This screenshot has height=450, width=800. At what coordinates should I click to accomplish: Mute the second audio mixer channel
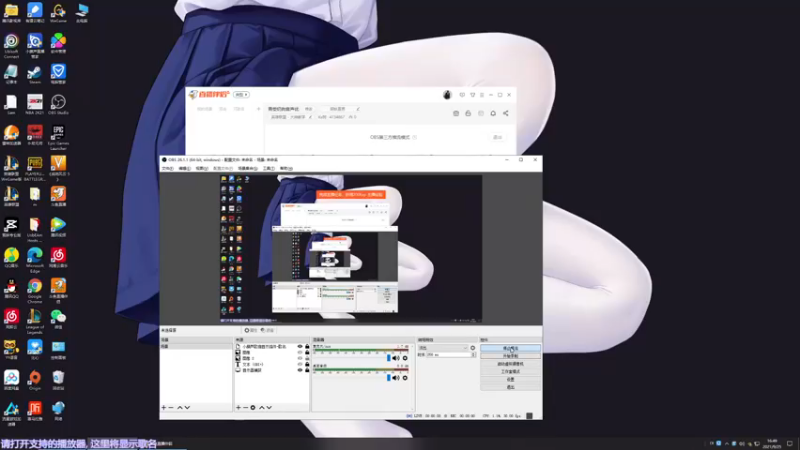click(x=396, y=378)
